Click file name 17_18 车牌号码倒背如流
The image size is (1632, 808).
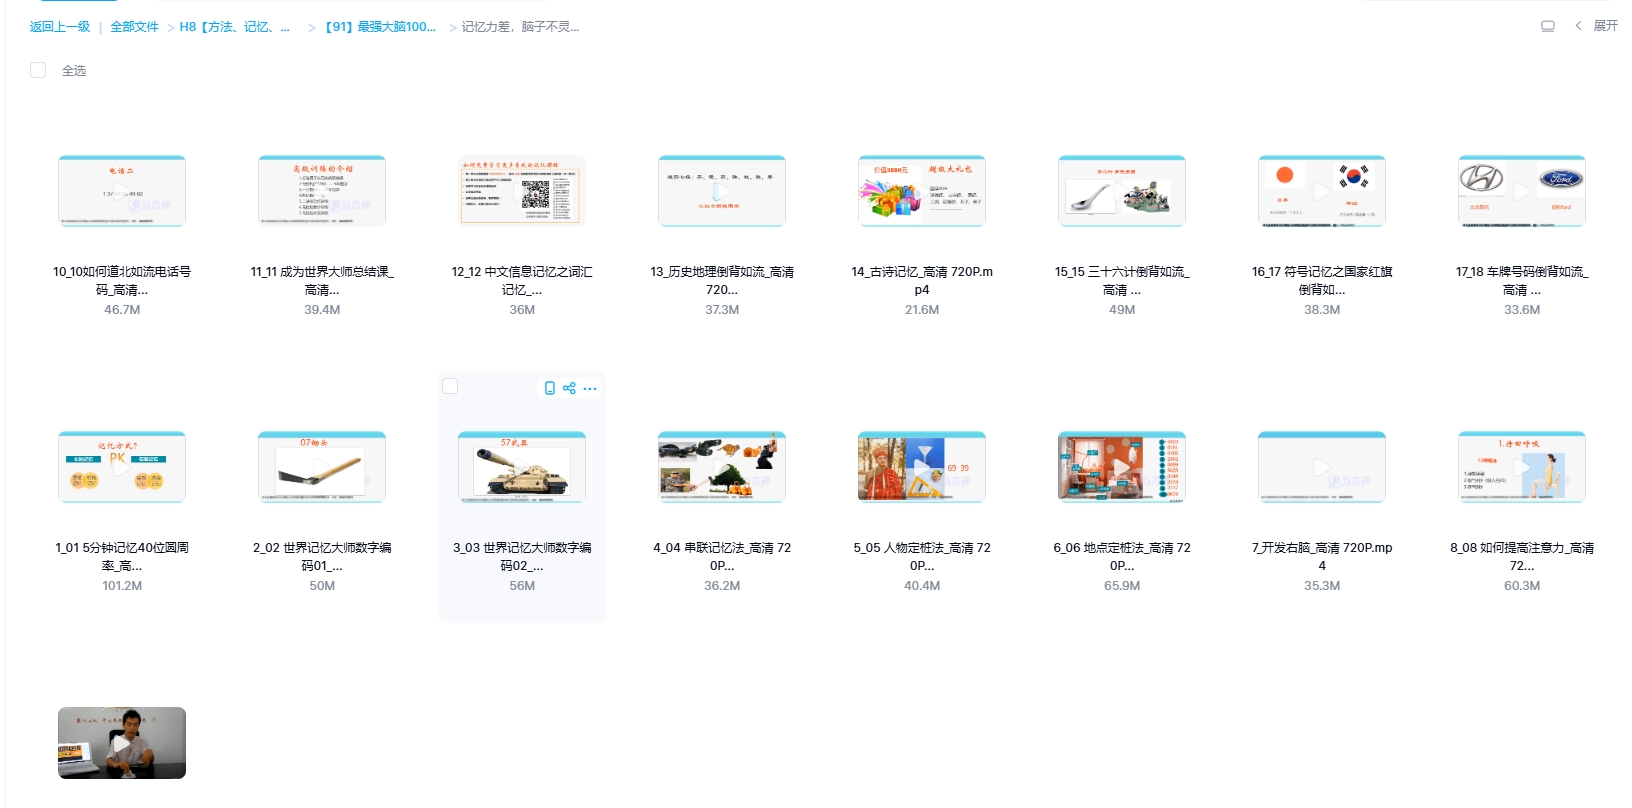tap(1522, 281)
